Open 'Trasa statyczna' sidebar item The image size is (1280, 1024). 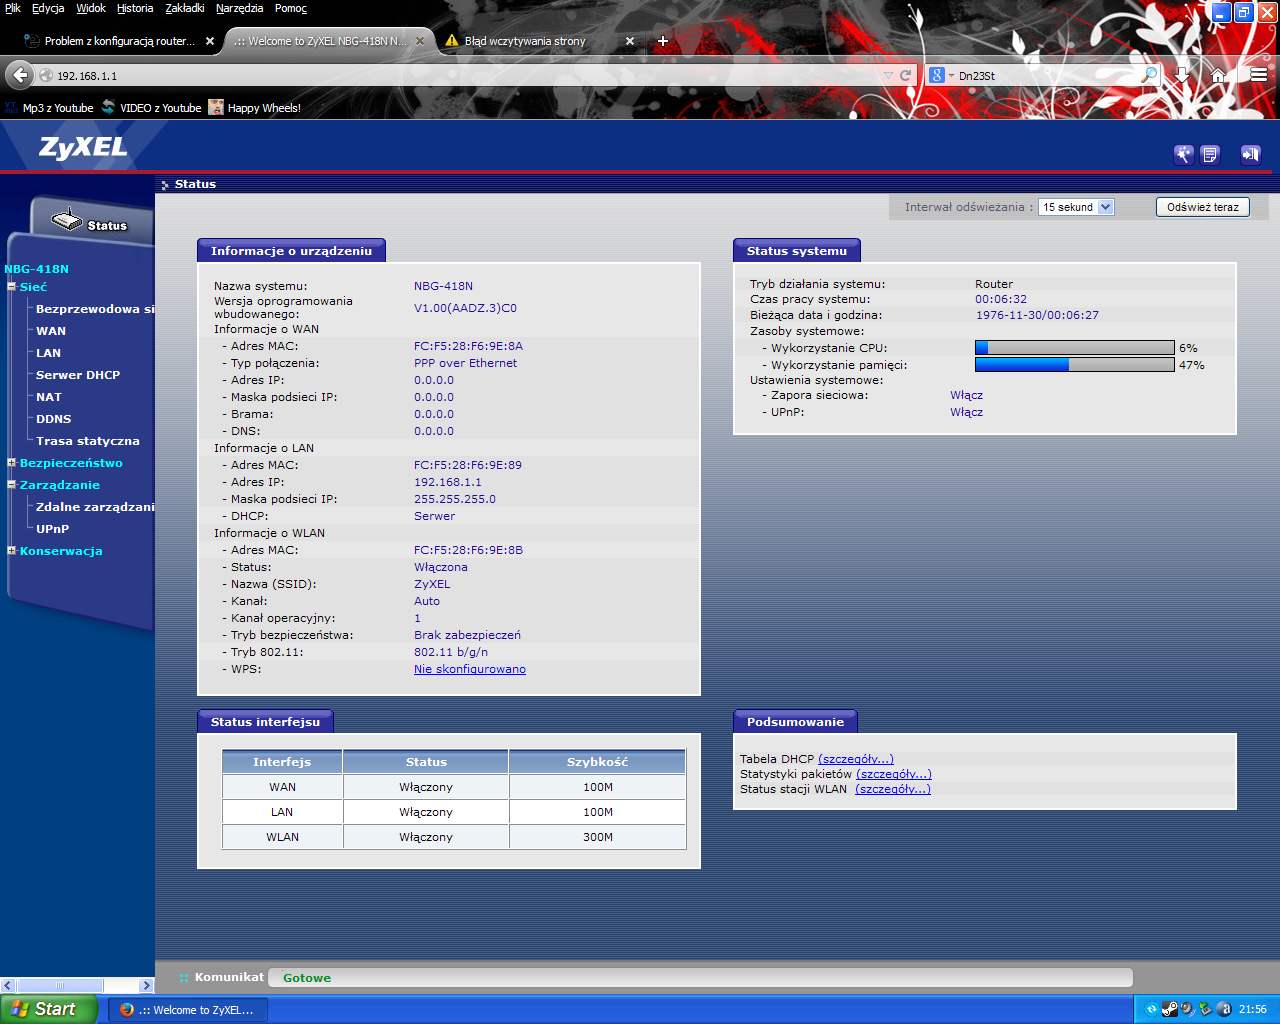point(88,441)
